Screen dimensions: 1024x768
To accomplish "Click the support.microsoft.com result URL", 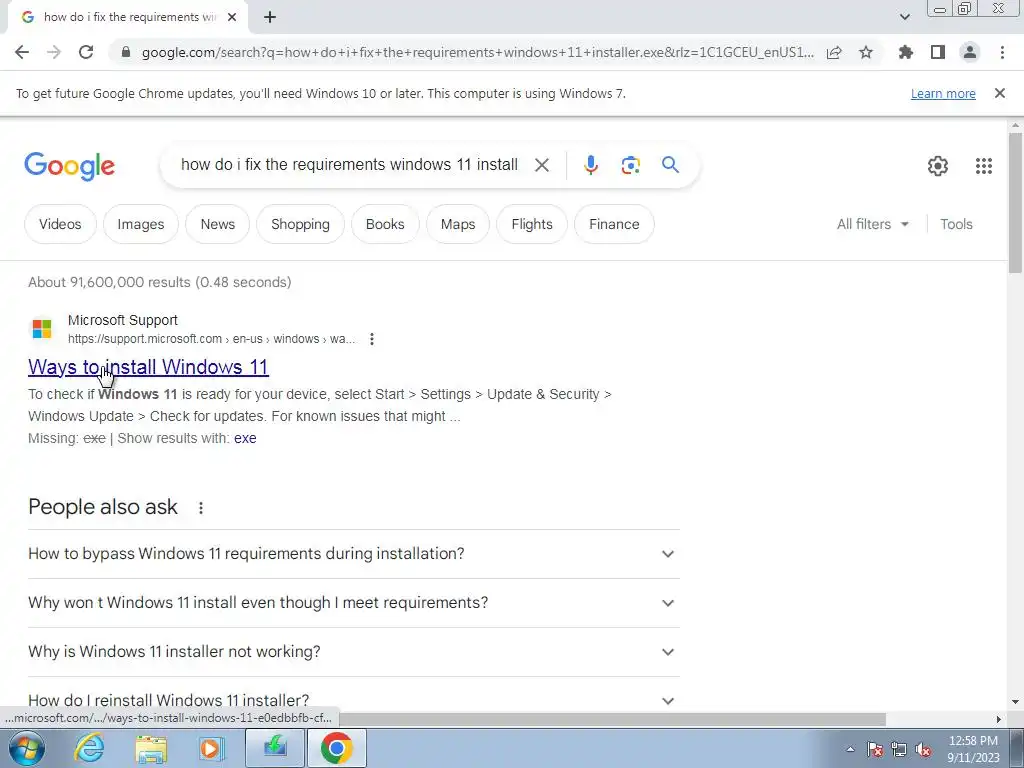I will (x=212, y=339).
